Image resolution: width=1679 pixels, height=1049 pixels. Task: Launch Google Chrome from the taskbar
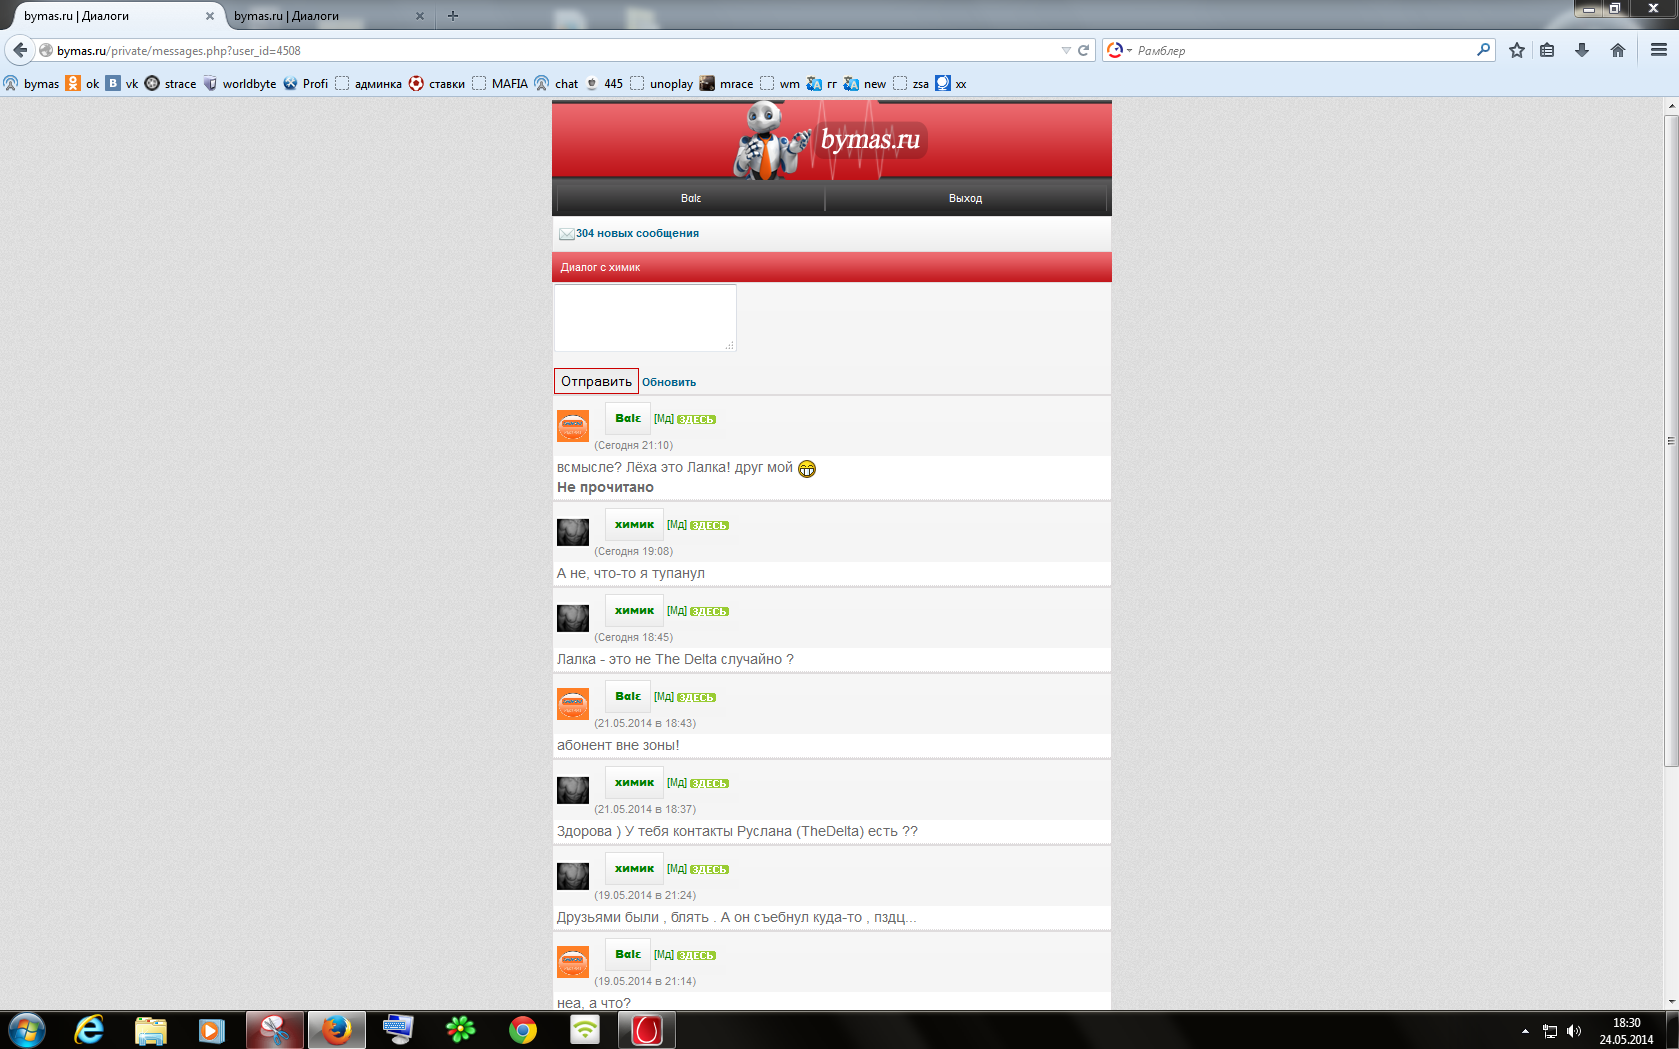point(522,1029)
